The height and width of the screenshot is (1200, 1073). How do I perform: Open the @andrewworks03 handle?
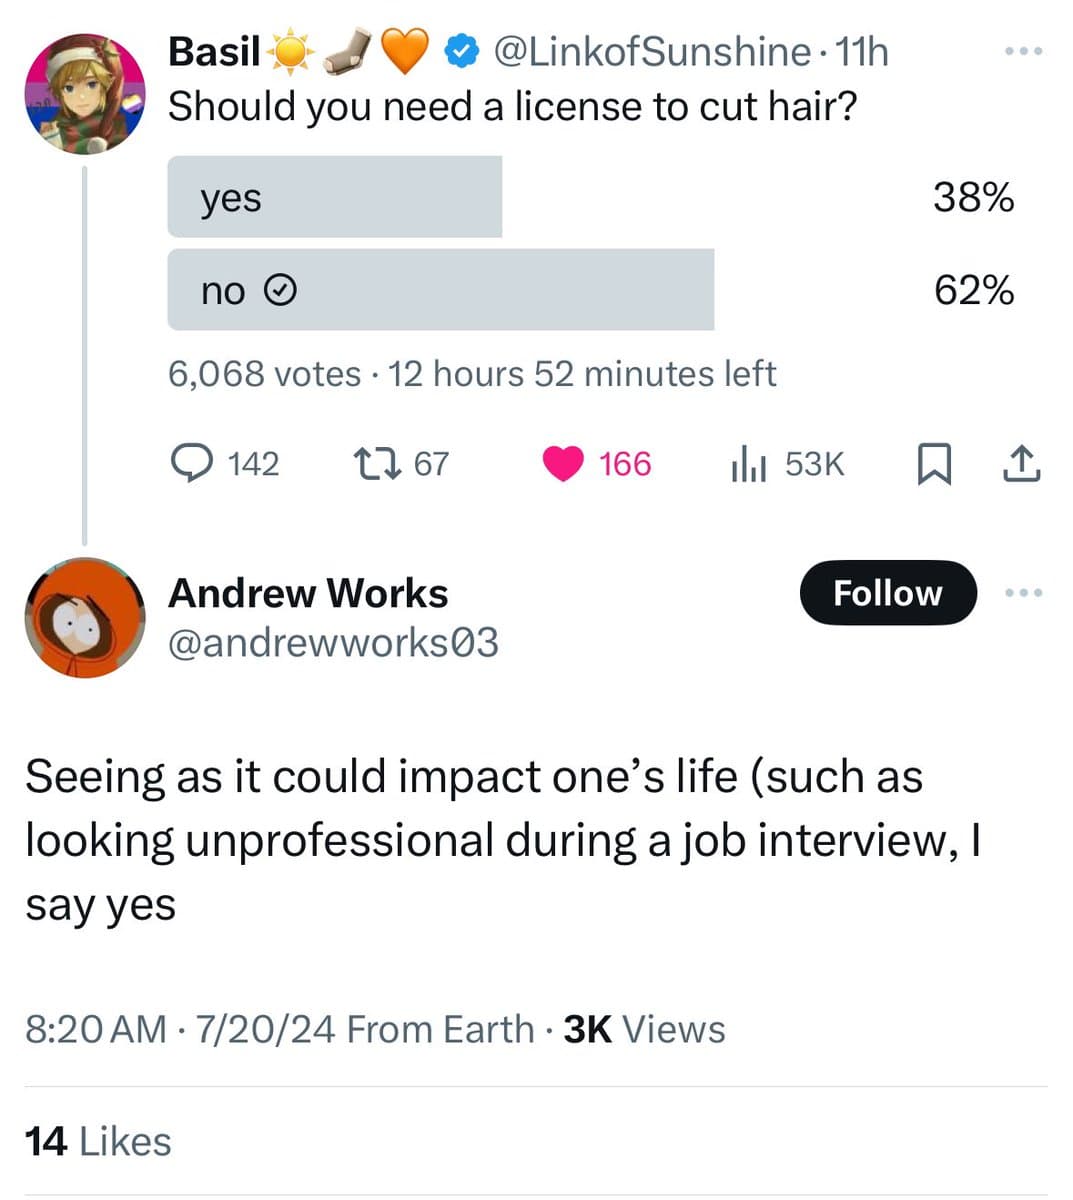(x=333, y=642)
